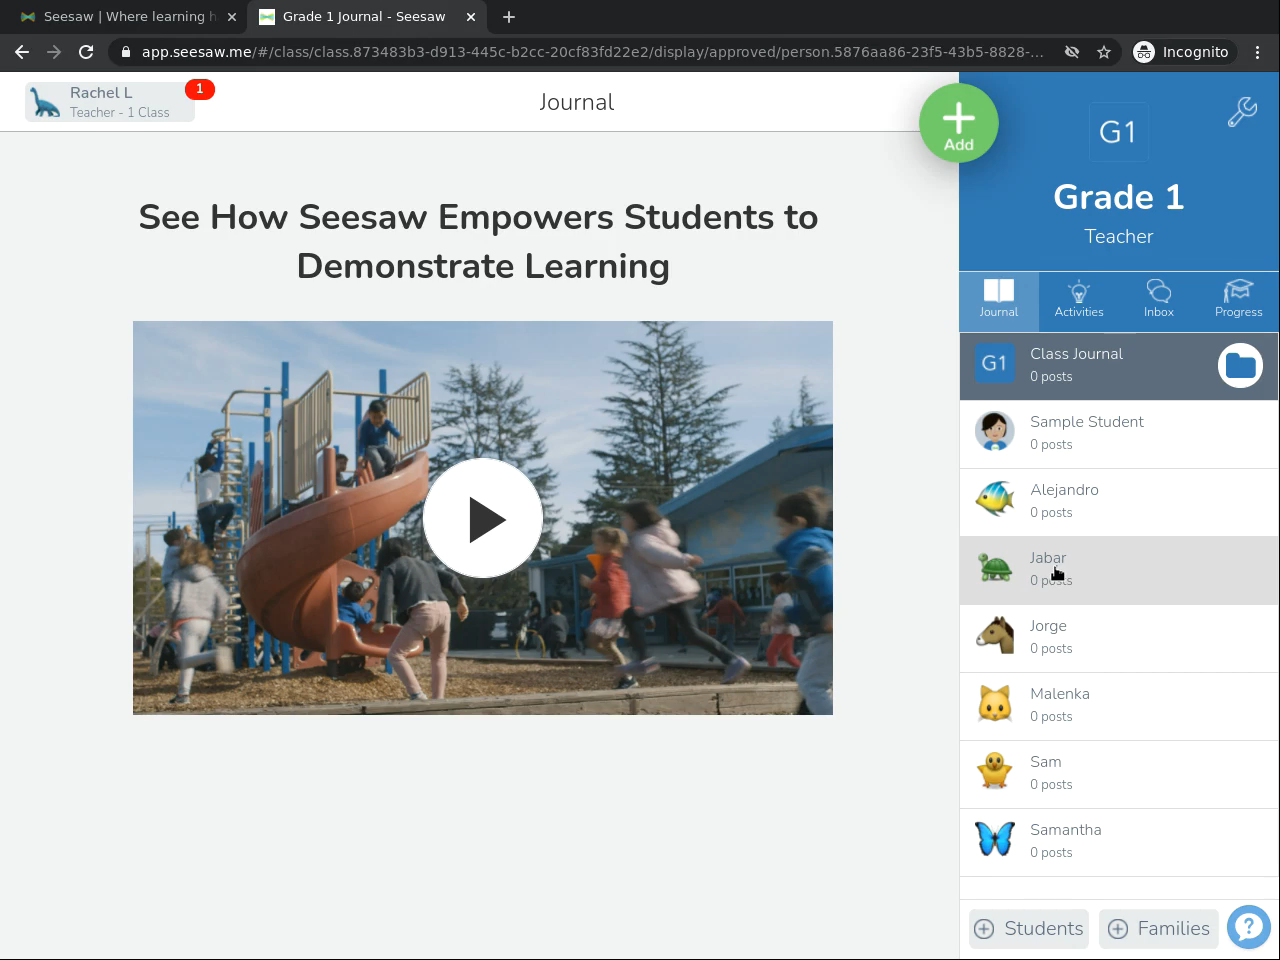1280x960 pixels.
Task: Close the first Seesaw browser tab
Action: pyautogui.click(x=231, y=17)
